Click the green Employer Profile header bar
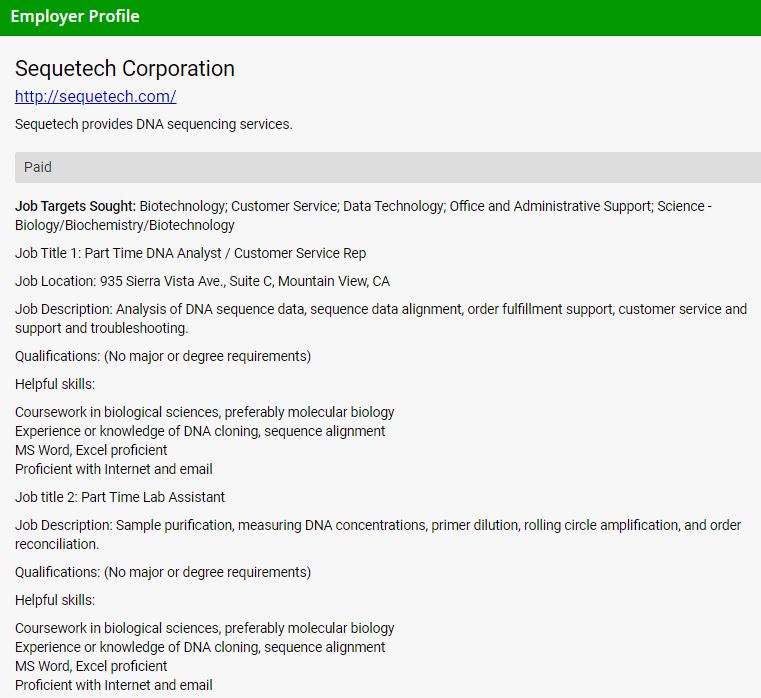The image size is (761, 698). tap(380, 17)
